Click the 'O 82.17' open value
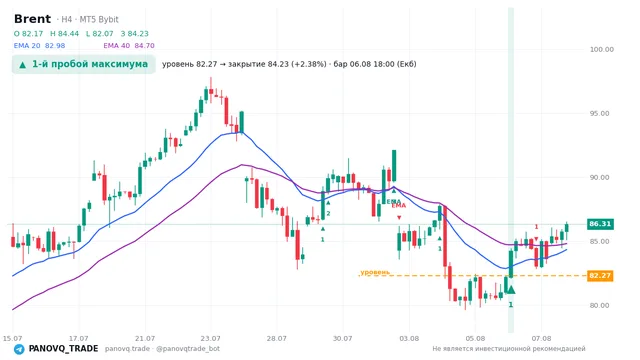Image resolution: width=640 pixels, height=360 pixels. [28, 34]
